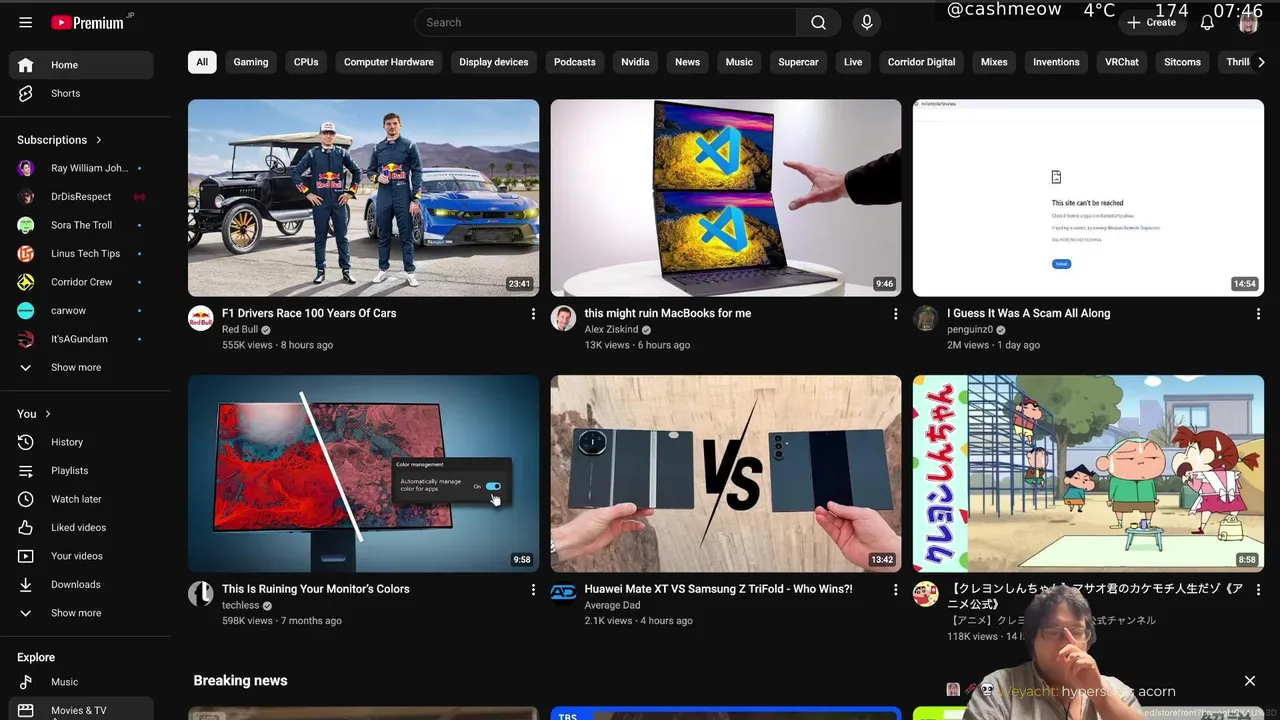Viewport: 1280px width, 720px height.
Task: Select the All filter chip
Action: click(x=202, y=62)
